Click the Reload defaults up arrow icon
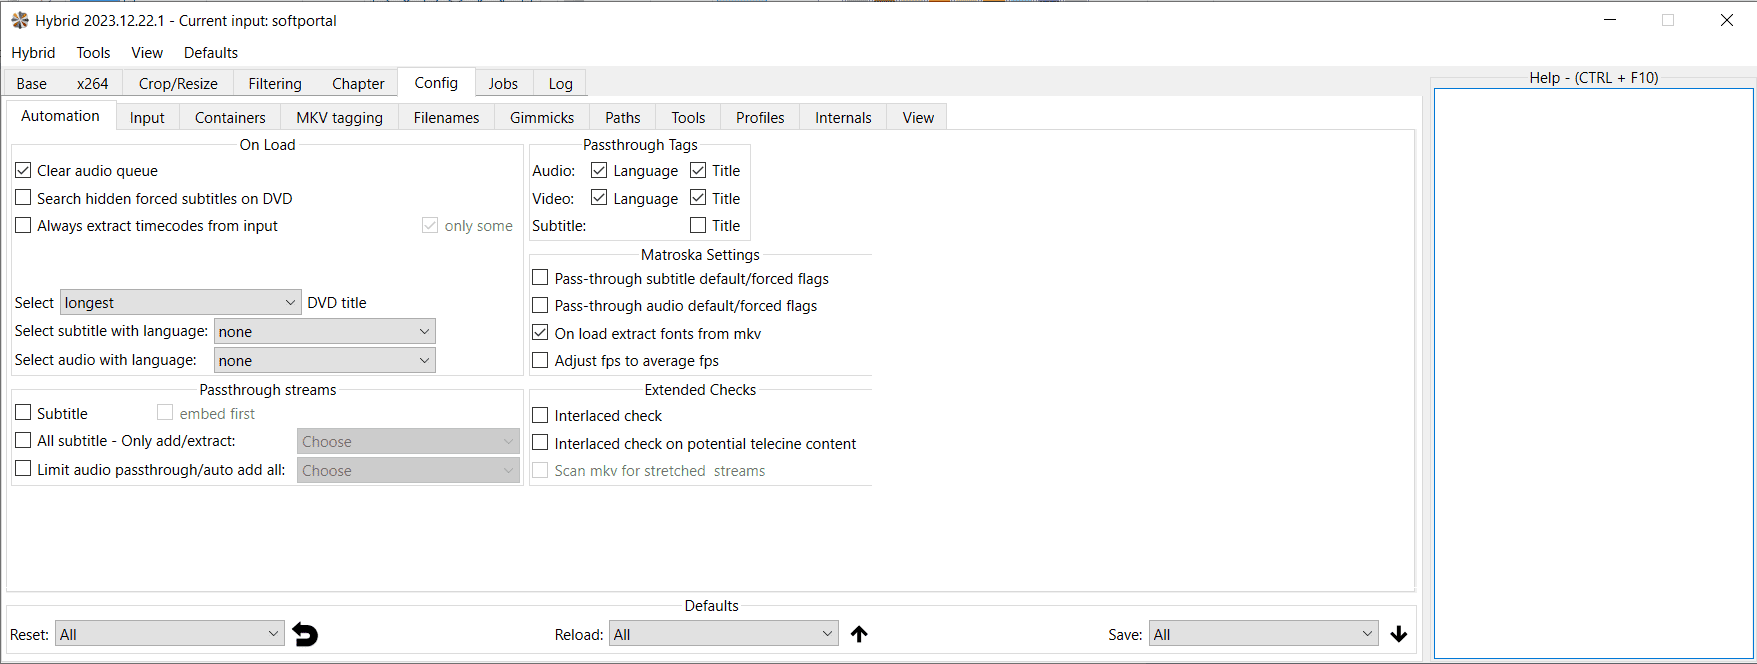Image resolution: width=1757 pixels, height=664 pixels. pyautogui.click(x=859, y=634)
